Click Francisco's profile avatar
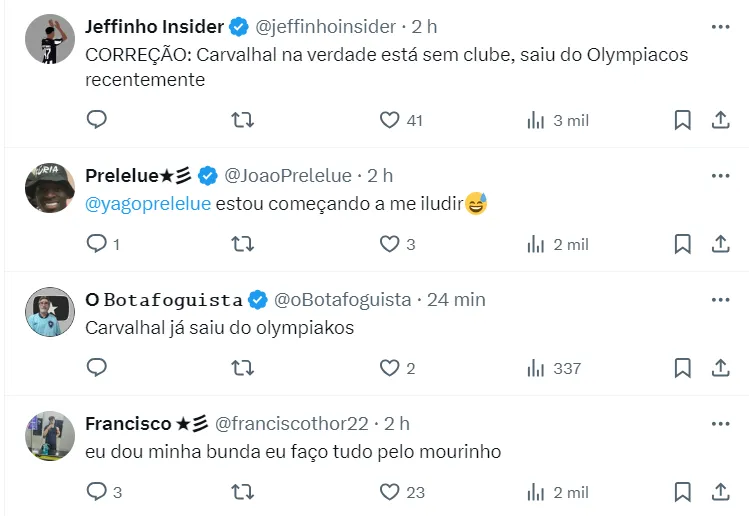Image resolution: width=749 pixels, height=516 pixels. click(50, 436)
